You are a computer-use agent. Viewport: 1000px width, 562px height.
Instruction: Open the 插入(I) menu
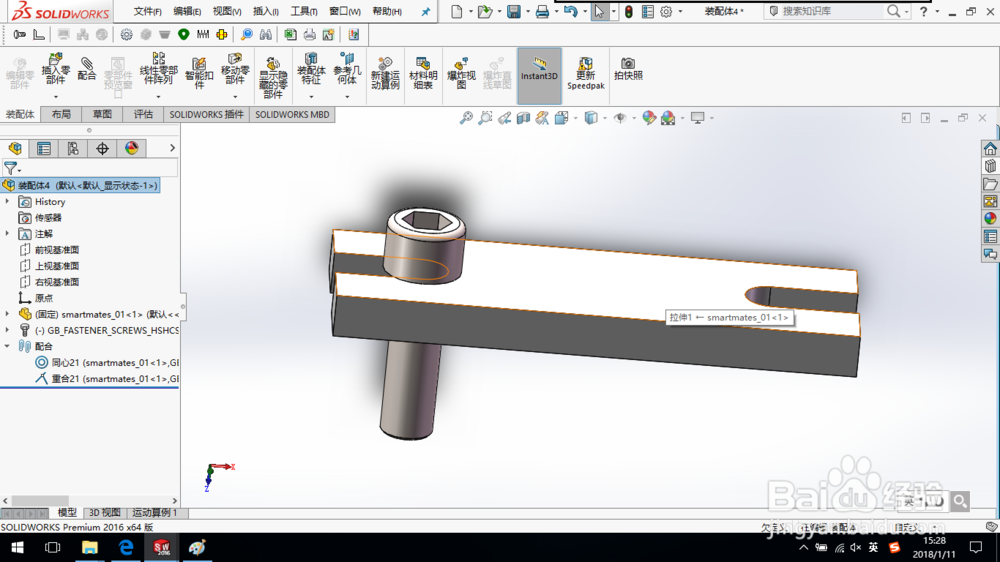265,11
